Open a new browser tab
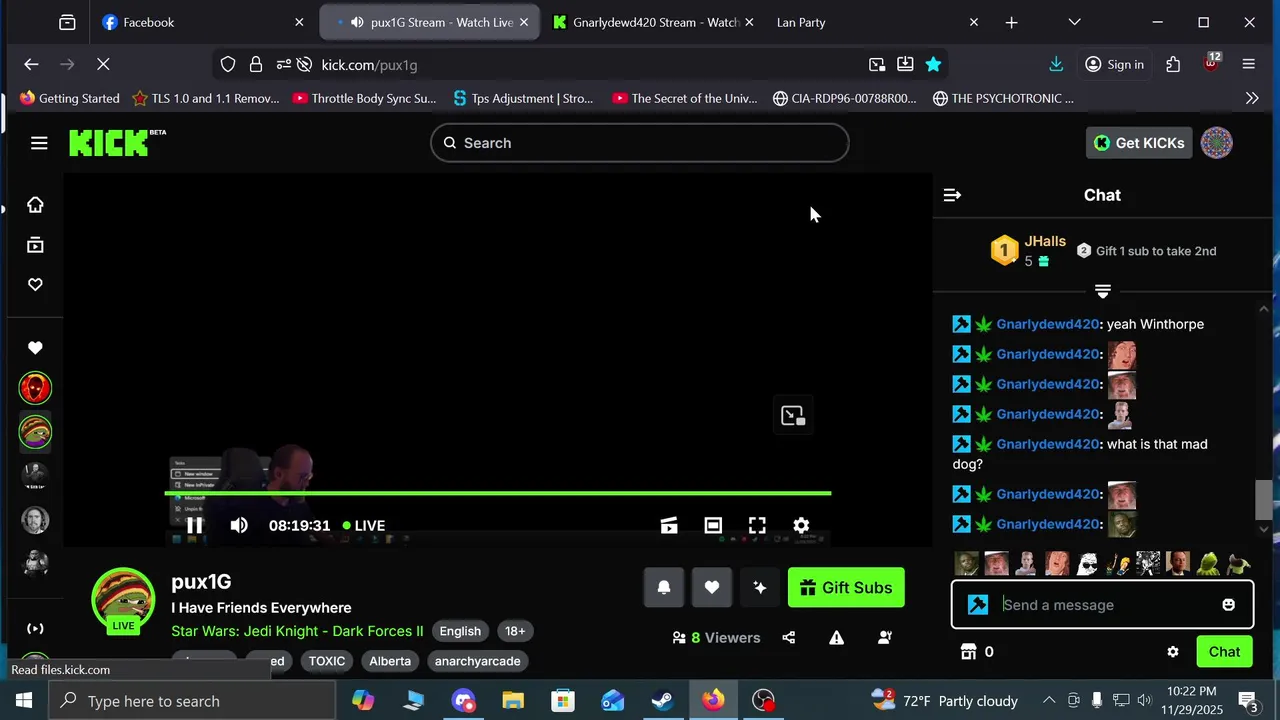This screenshot has height=720, width=1280. point(1012,22)
